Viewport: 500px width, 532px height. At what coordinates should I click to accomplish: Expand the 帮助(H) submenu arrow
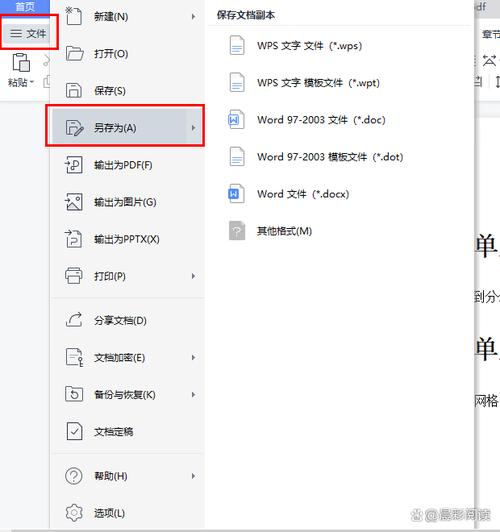pos(193,476)
